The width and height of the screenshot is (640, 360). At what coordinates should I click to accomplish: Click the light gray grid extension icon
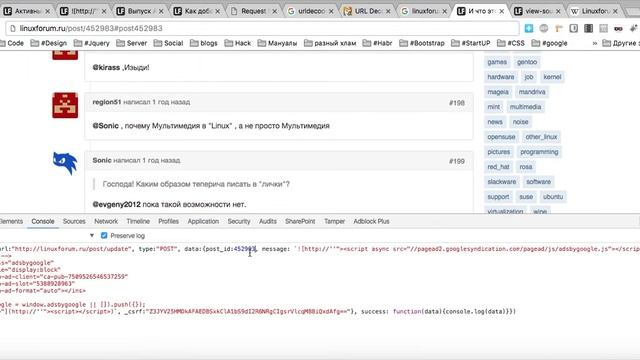[603, 28]
